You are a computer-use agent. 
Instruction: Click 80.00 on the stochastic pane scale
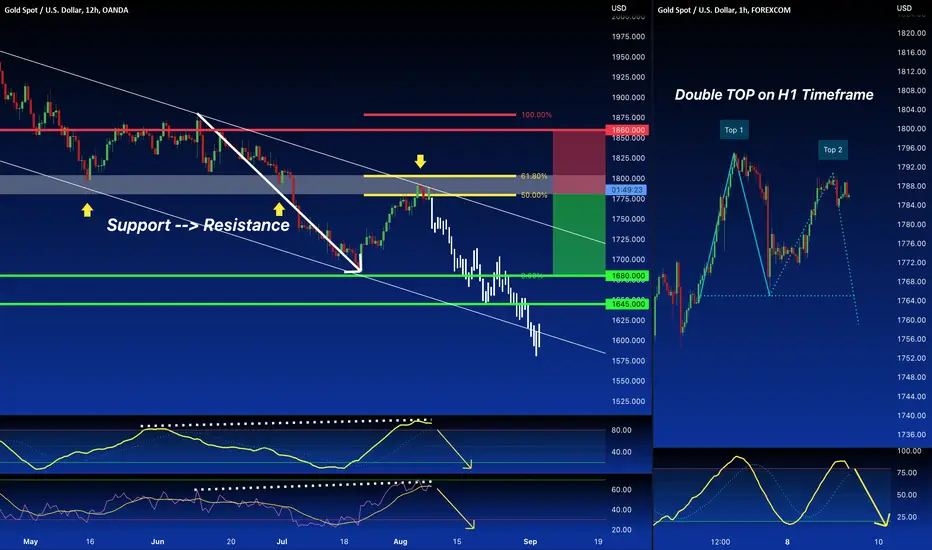pyautogui.click(x=621, y=430)
